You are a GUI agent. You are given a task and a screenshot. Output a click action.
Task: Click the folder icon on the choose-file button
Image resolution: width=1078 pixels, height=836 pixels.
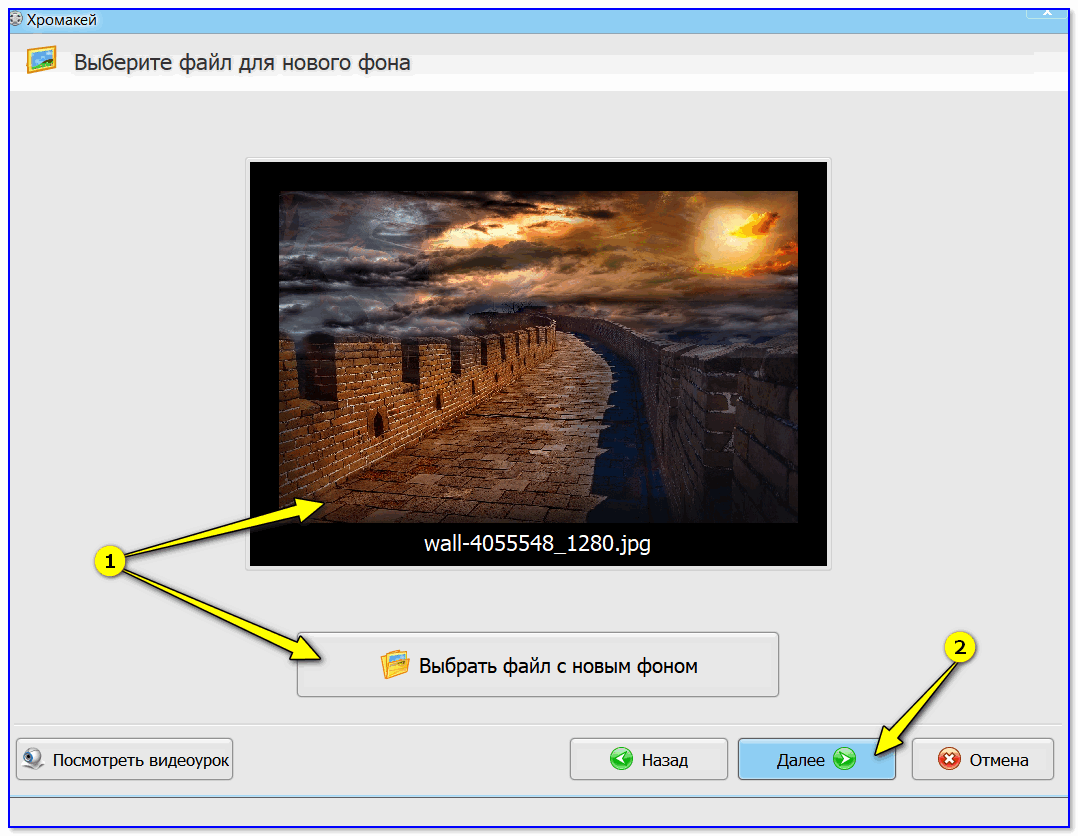[396, 665]
